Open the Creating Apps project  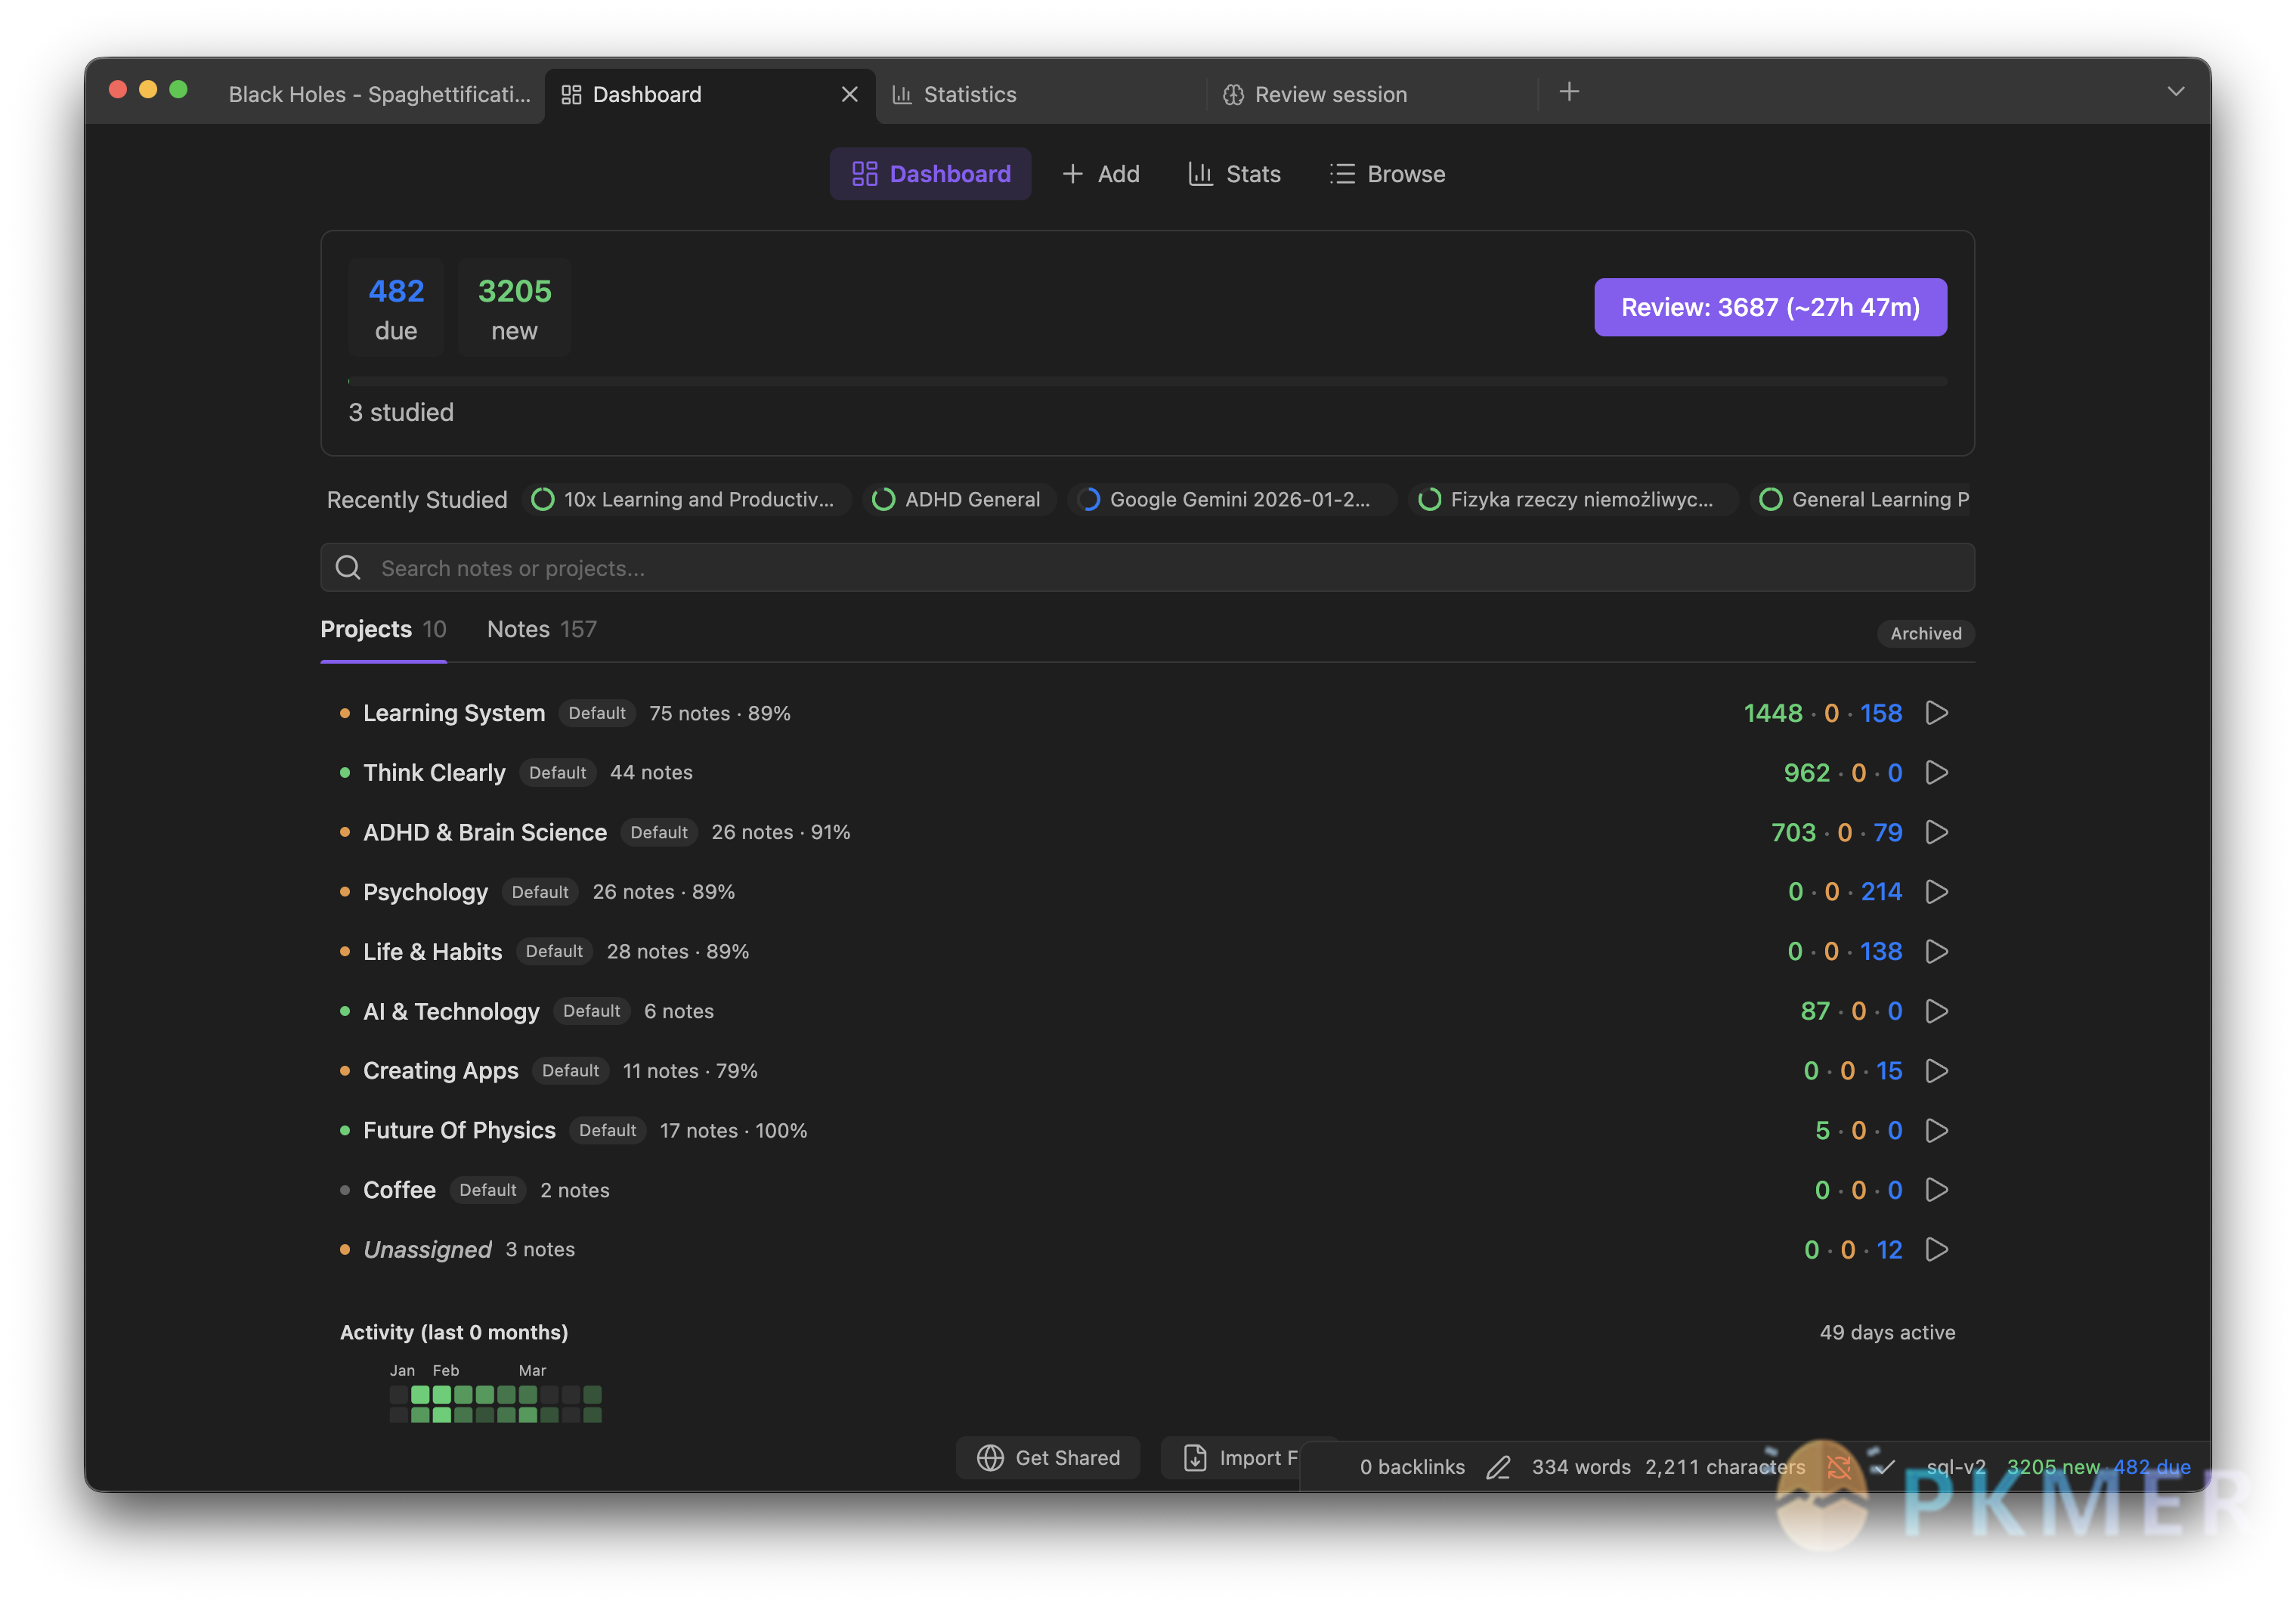[x=441, y=1071]
